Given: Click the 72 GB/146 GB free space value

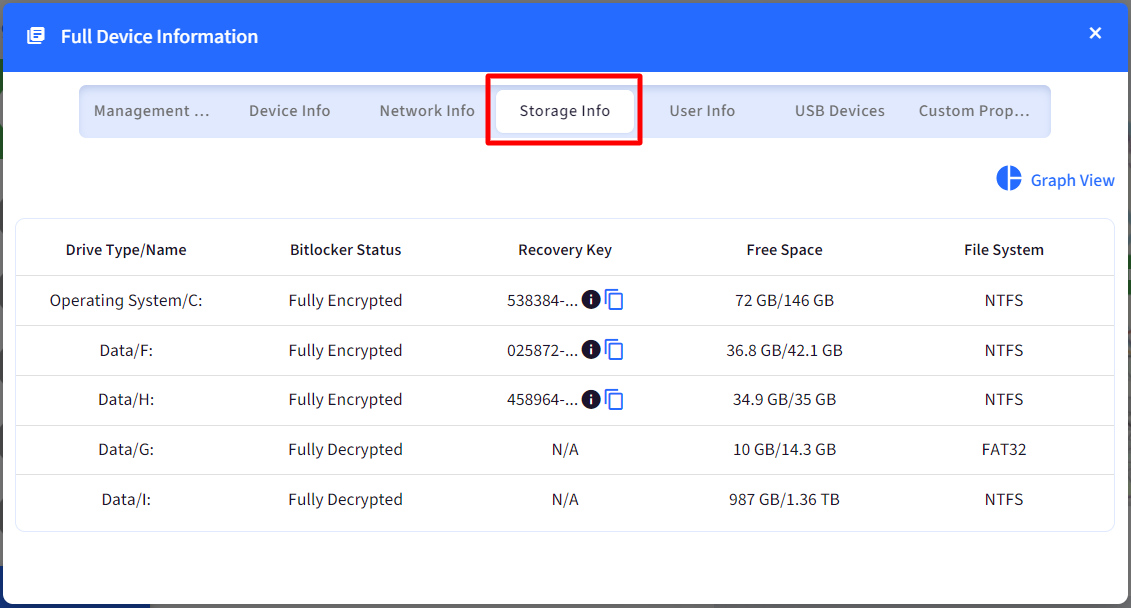Looking at the screenshot, I should (784, 300).
